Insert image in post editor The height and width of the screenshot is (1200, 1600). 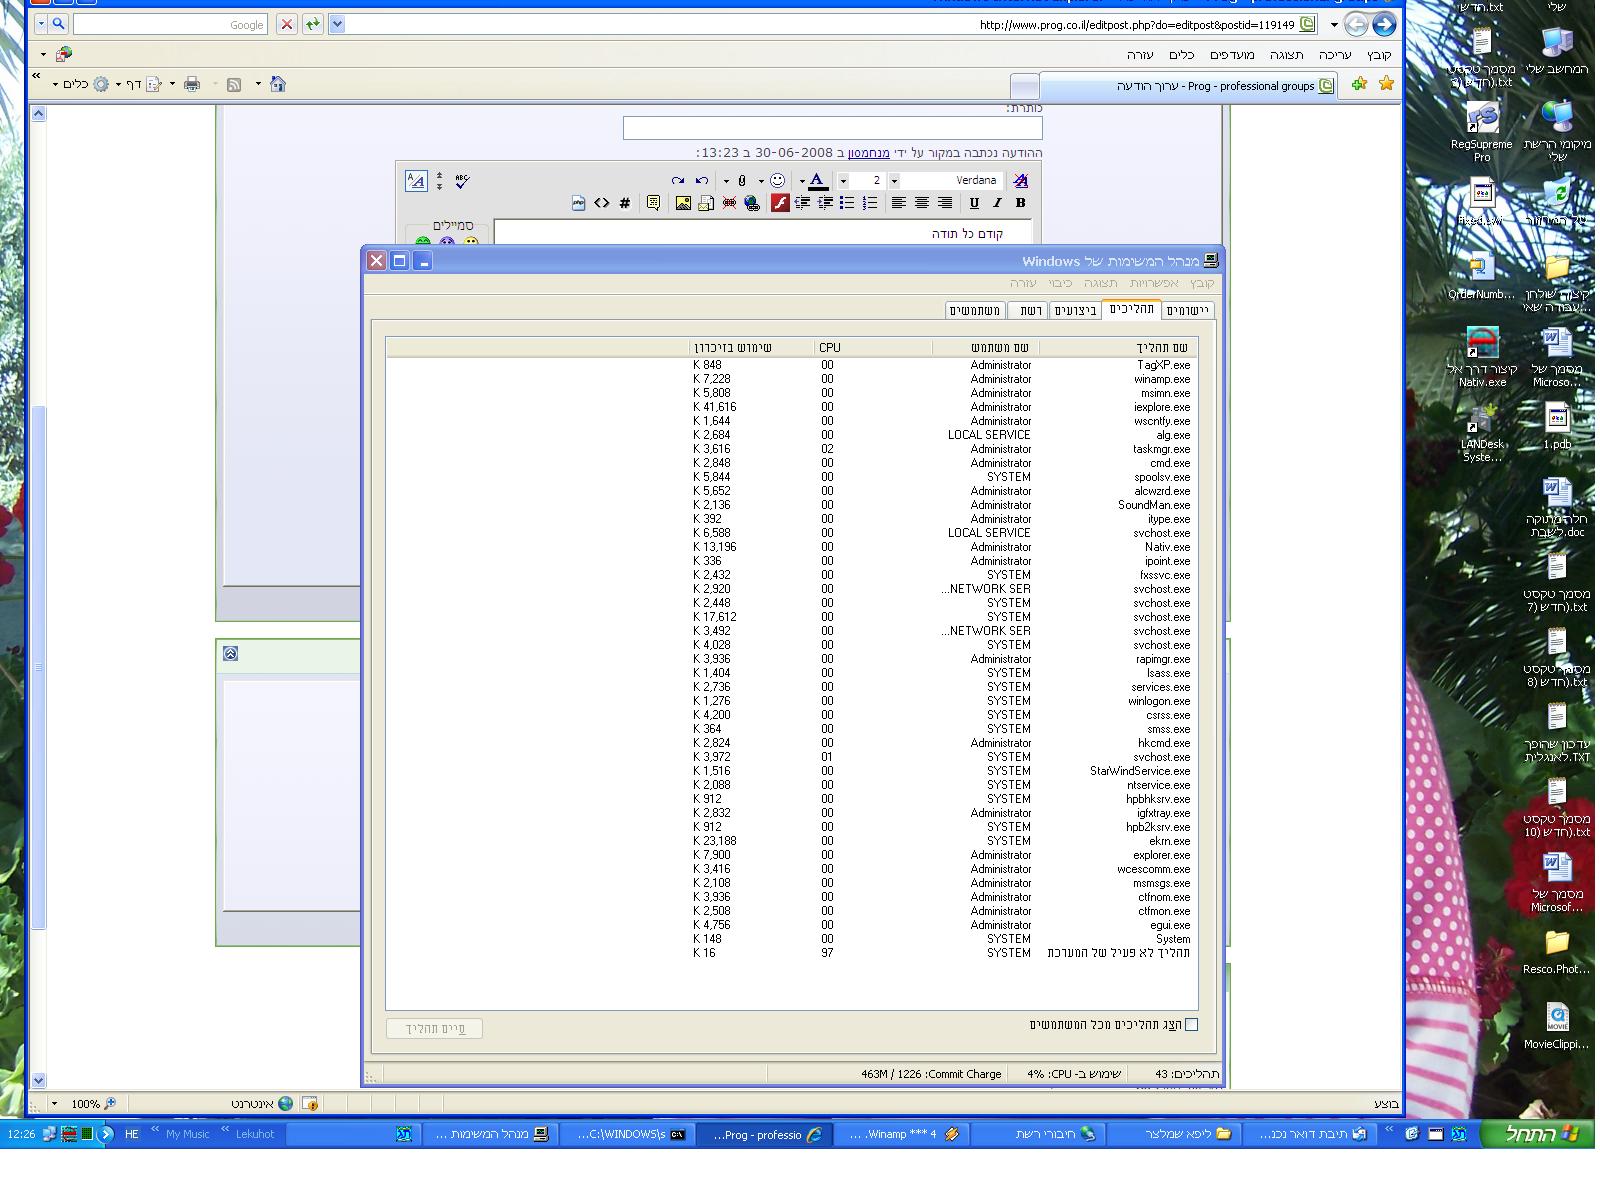point(683,203)
